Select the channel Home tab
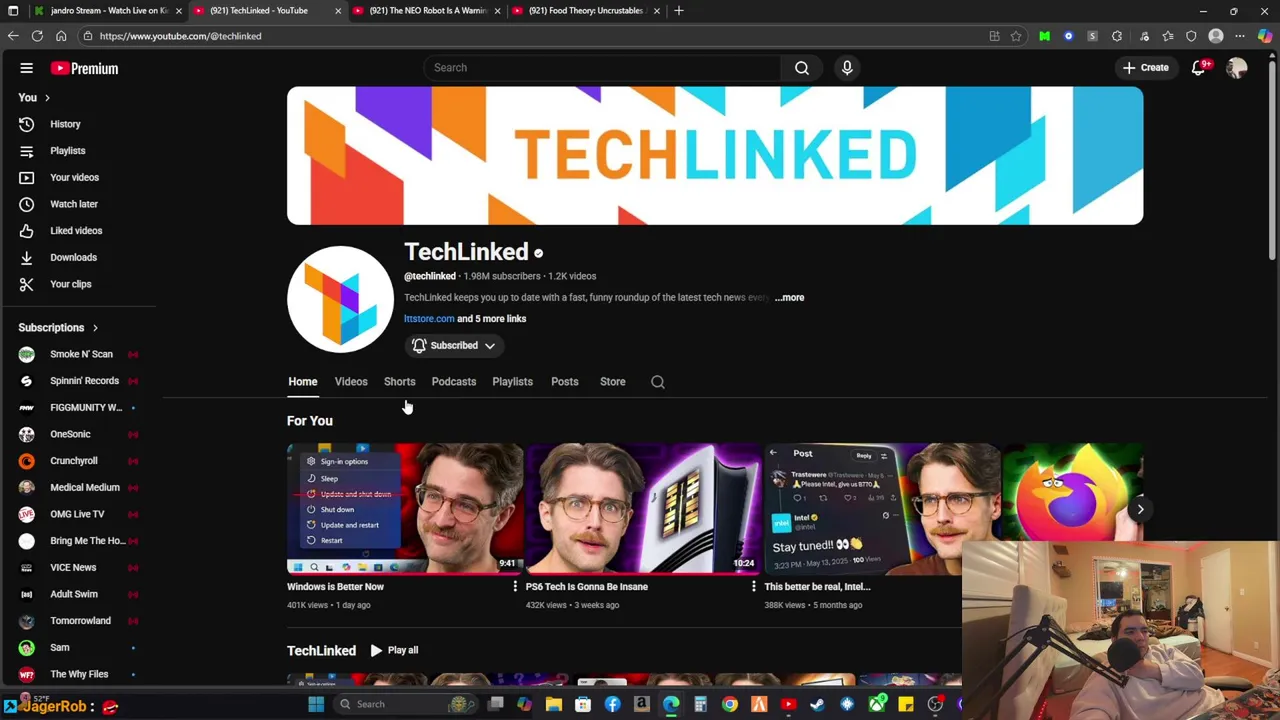The image size is (1280, 720). (303, 382)
